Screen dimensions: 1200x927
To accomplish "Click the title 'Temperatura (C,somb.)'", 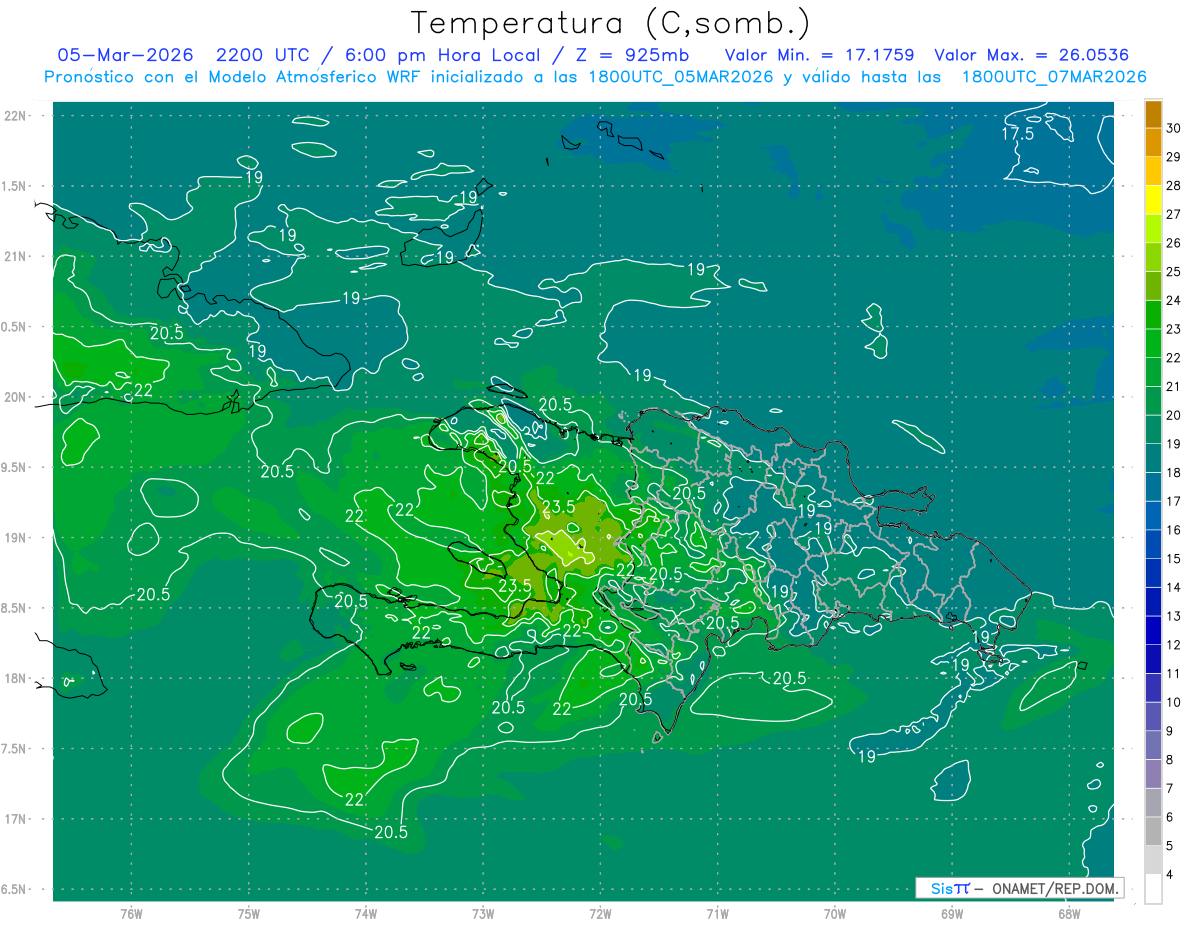I will 610,23.
